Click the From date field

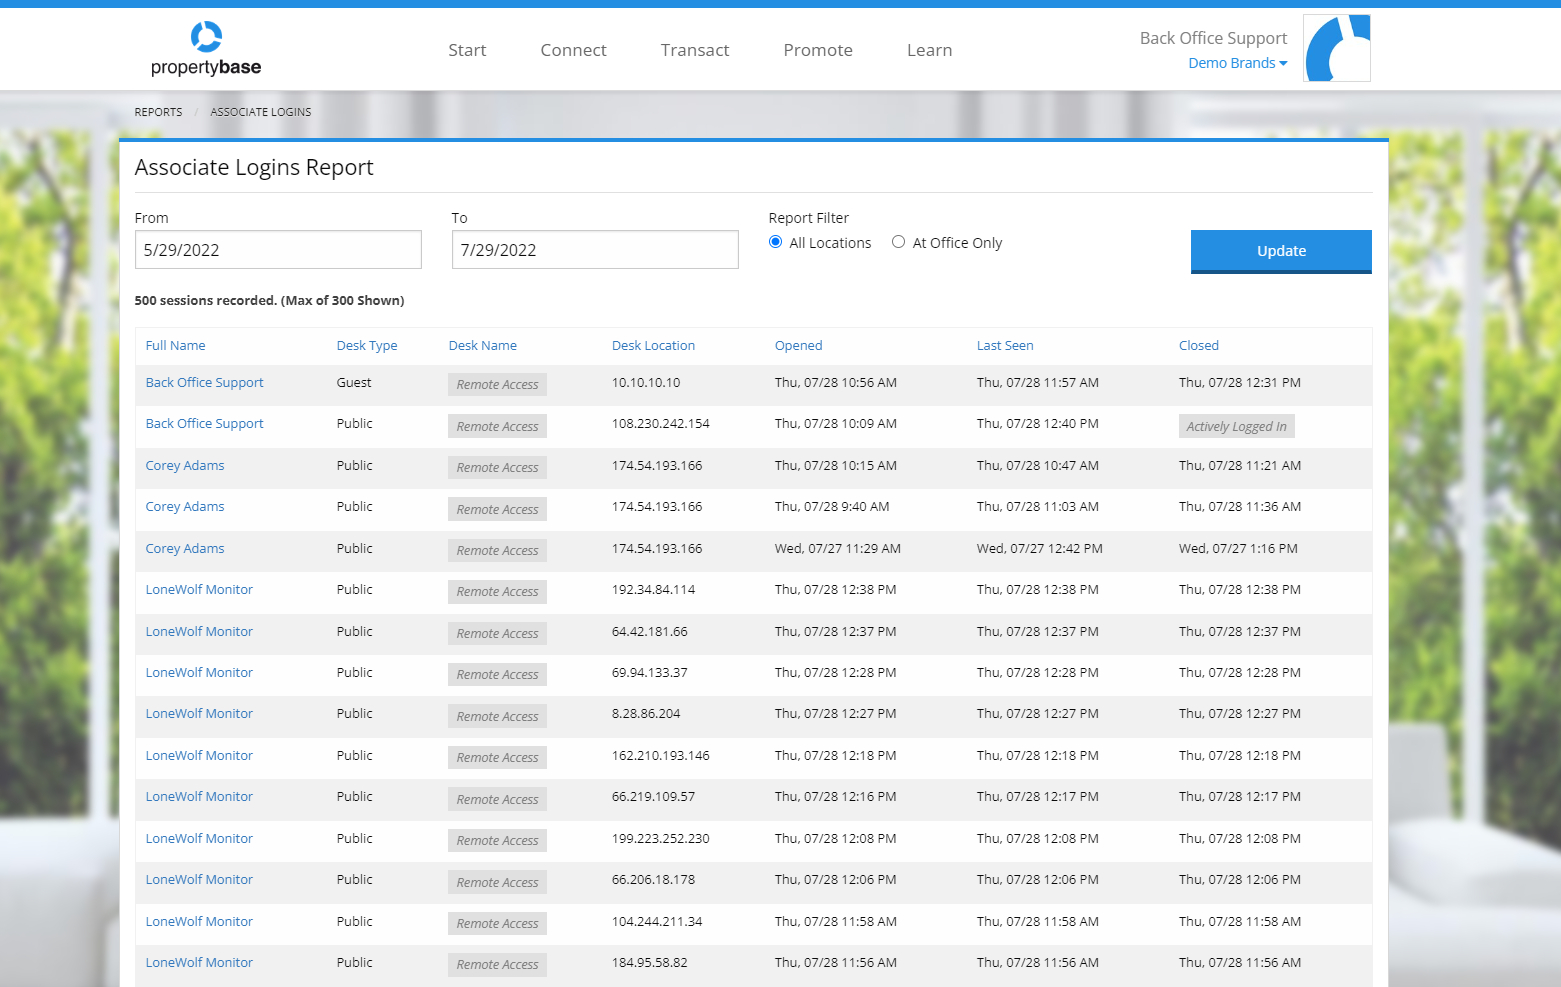tap(278, 249)
